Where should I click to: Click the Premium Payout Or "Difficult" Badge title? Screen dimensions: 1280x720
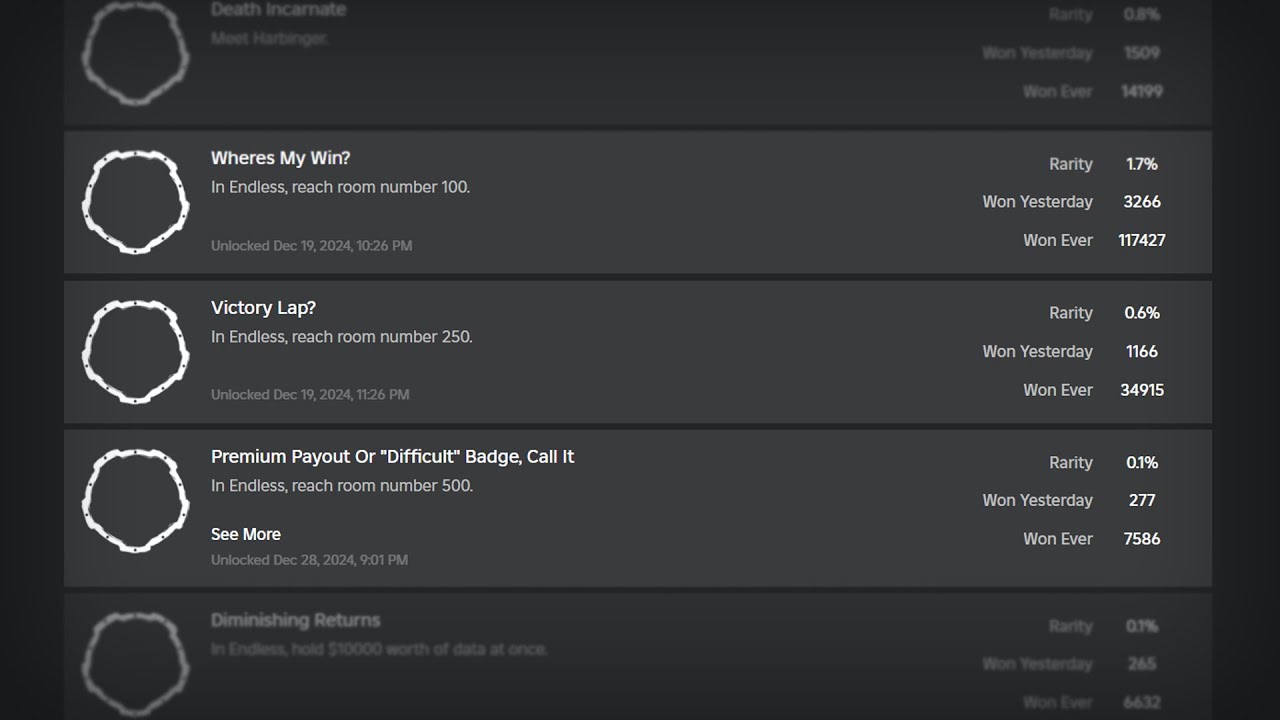(392, 457)
